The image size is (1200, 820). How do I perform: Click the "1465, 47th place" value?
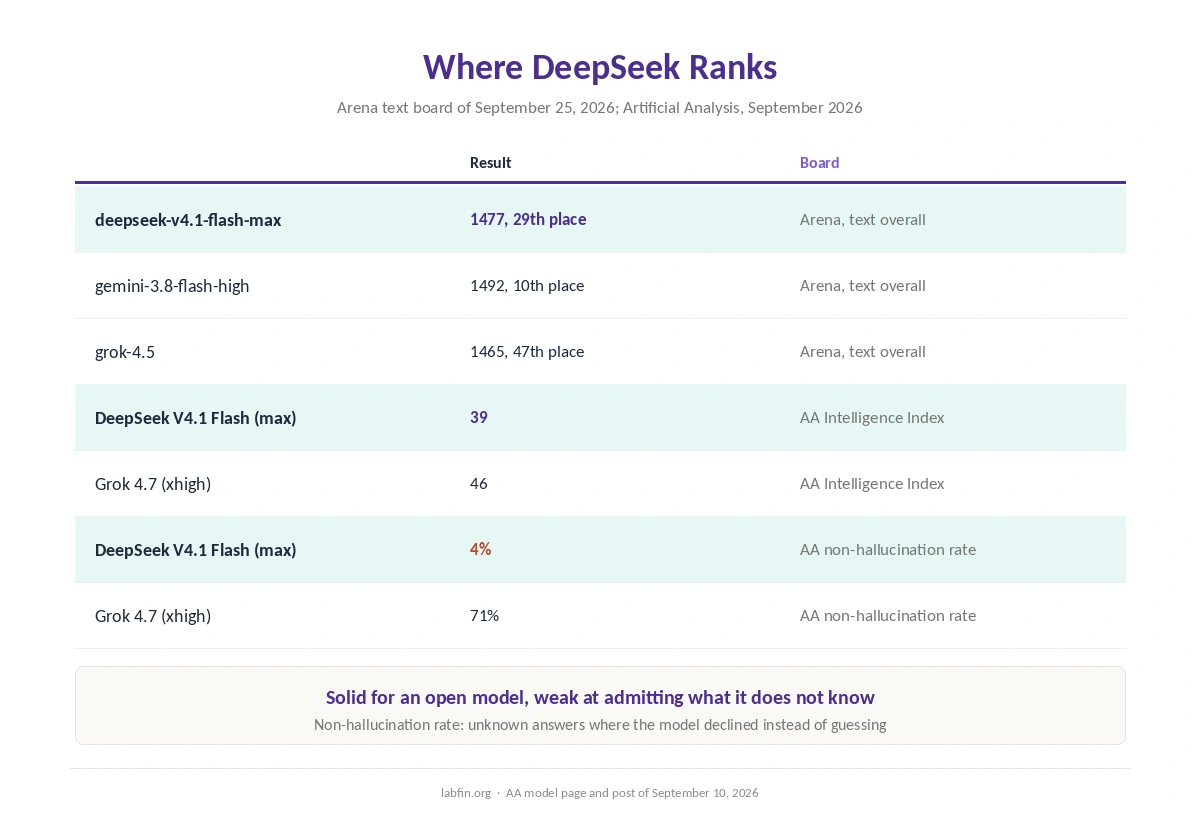point(527,351)
